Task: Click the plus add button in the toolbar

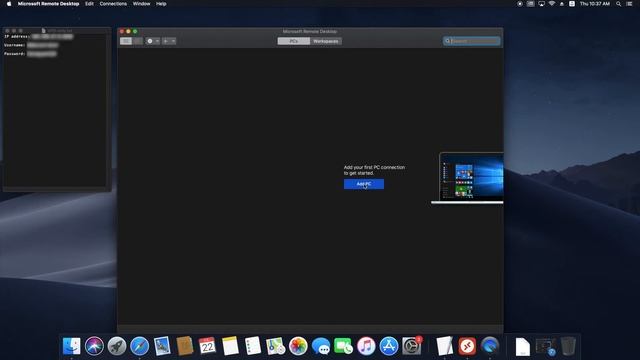Action: (x=166, y=41)
